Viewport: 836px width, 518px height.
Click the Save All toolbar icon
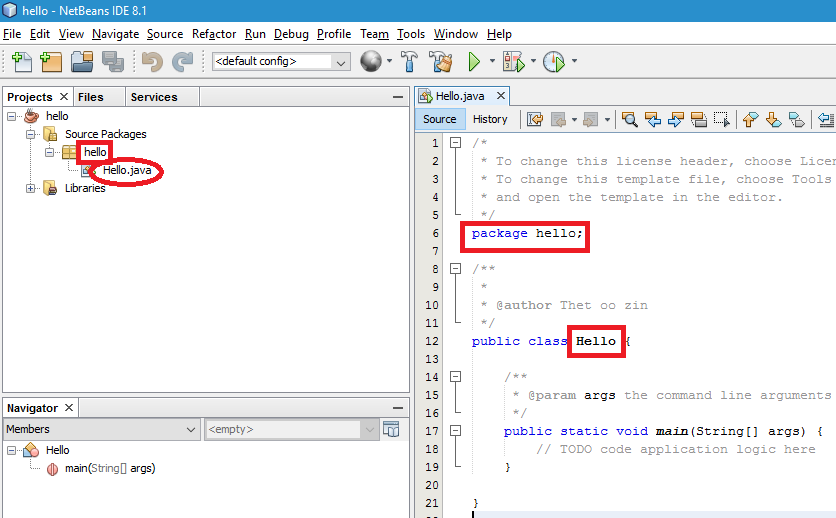point(112,61)
